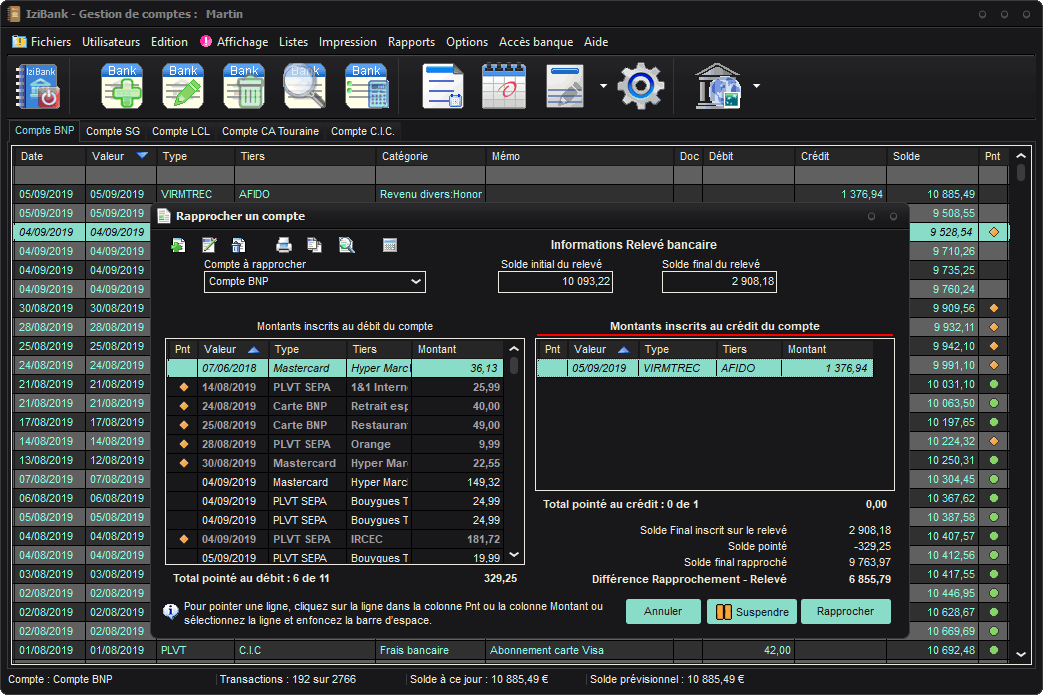Open the bank search magnifier in main toolbar
Viewport: 1043px width, 695px height.
click(305, 86)
